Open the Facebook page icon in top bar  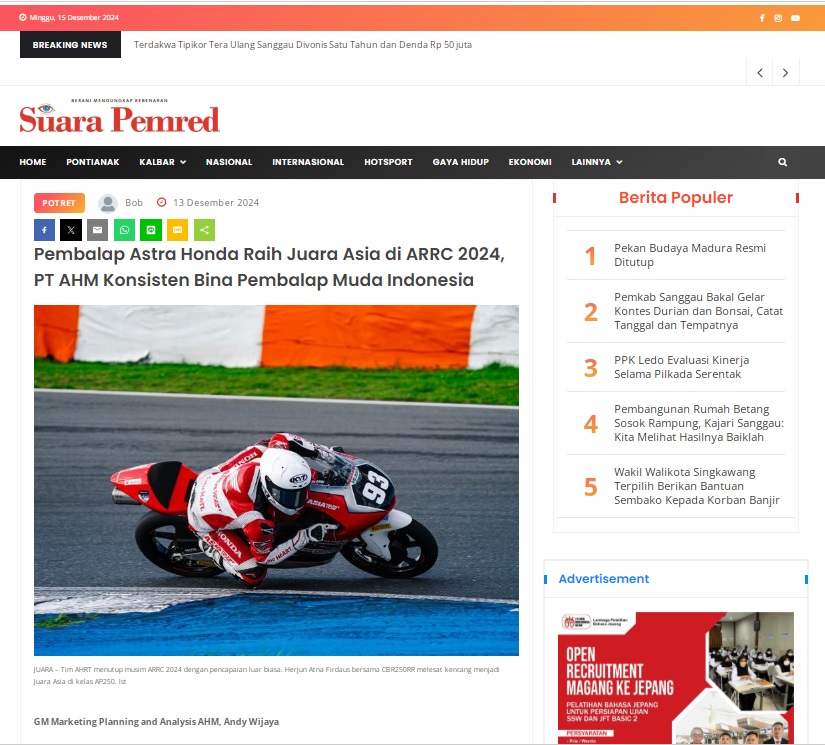click(762, 18)
